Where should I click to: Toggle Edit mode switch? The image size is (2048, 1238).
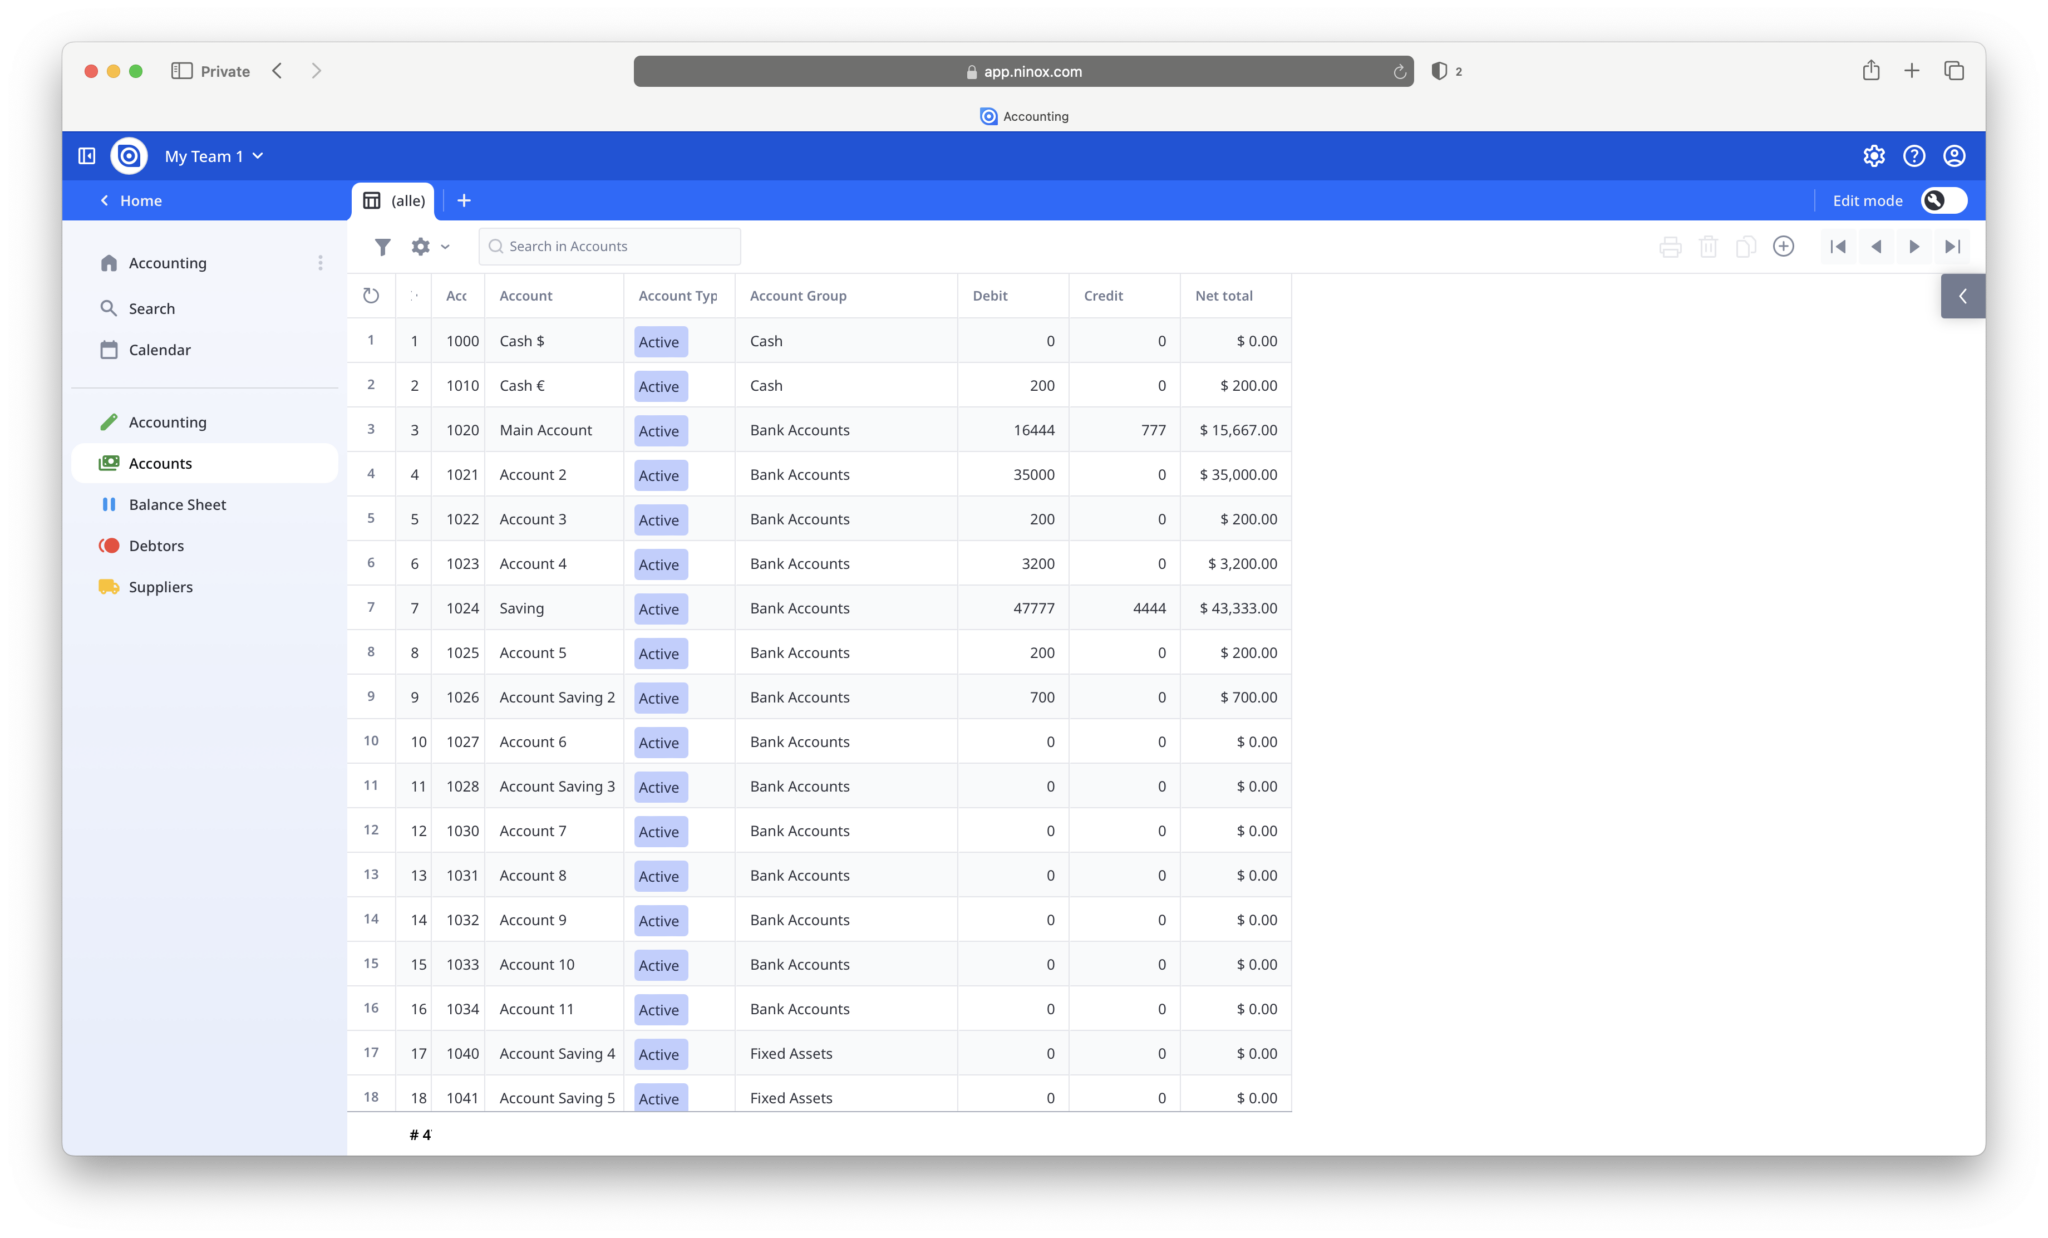tap(1941, 200)
